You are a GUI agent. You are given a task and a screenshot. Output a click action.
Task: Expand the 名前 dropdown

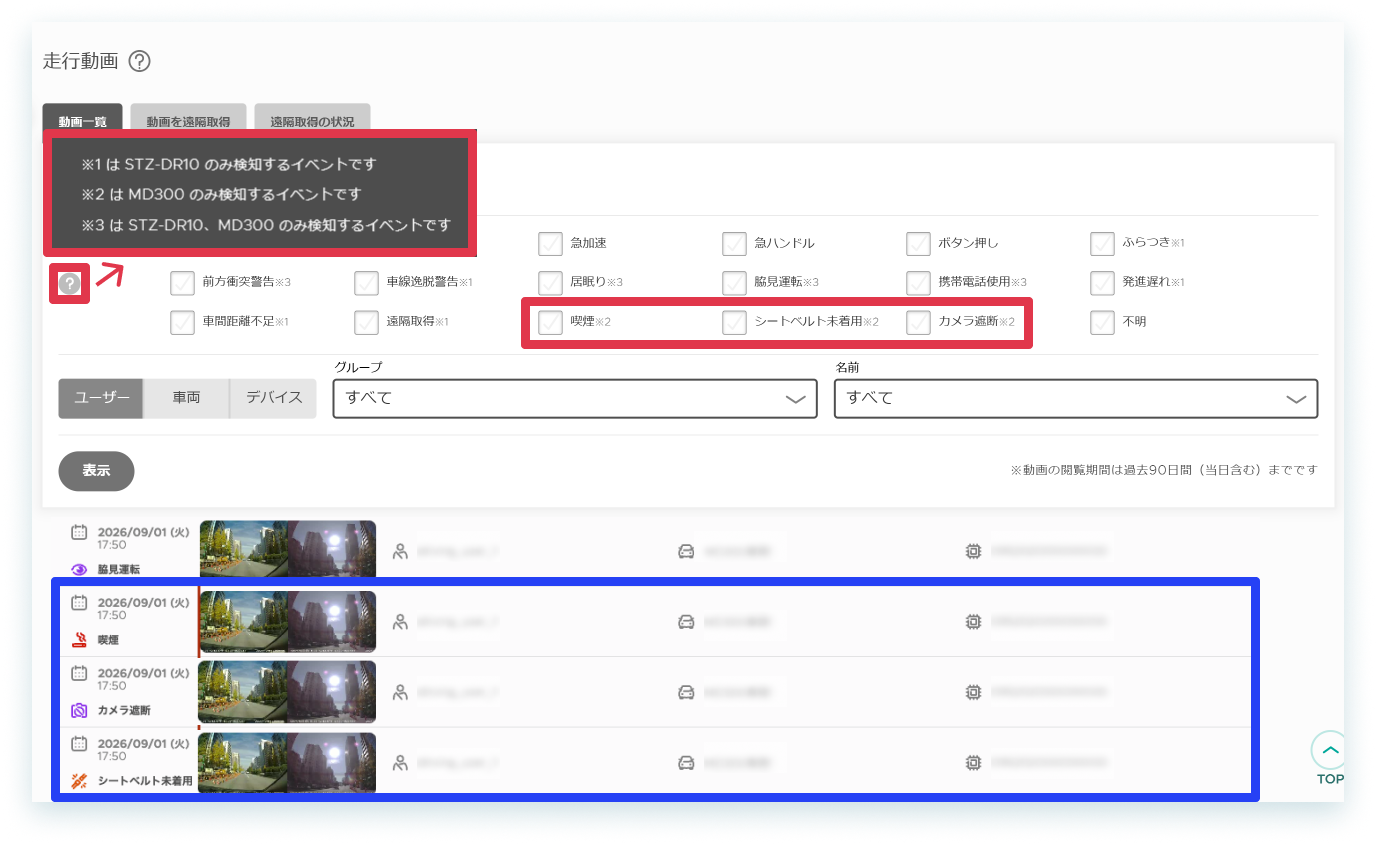point(1076,398)
